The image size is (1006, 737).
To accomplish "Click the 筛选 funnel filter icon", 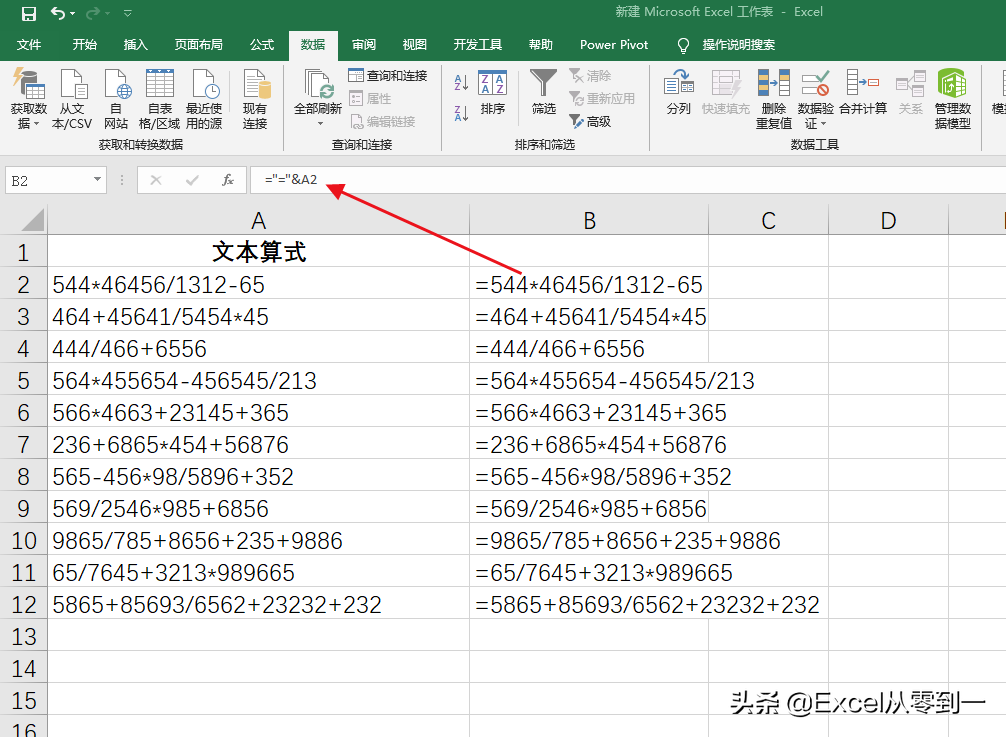I will click(x=543, y=85).
